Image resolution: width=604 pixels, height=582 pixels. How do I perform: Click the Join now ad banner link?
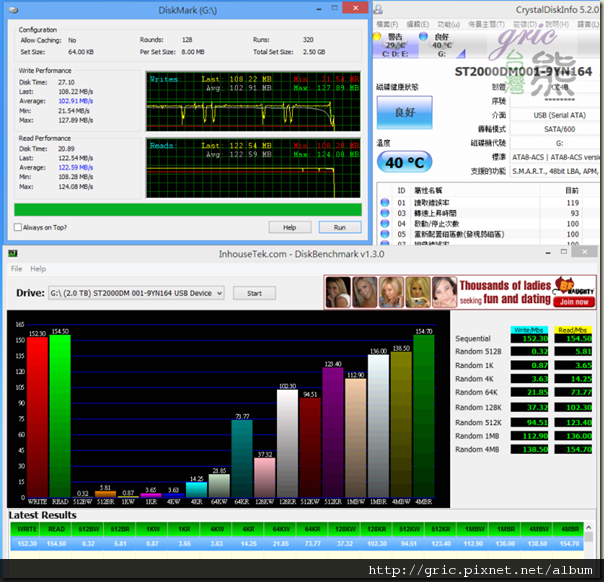pyautogui.click(x=573, y=301)
